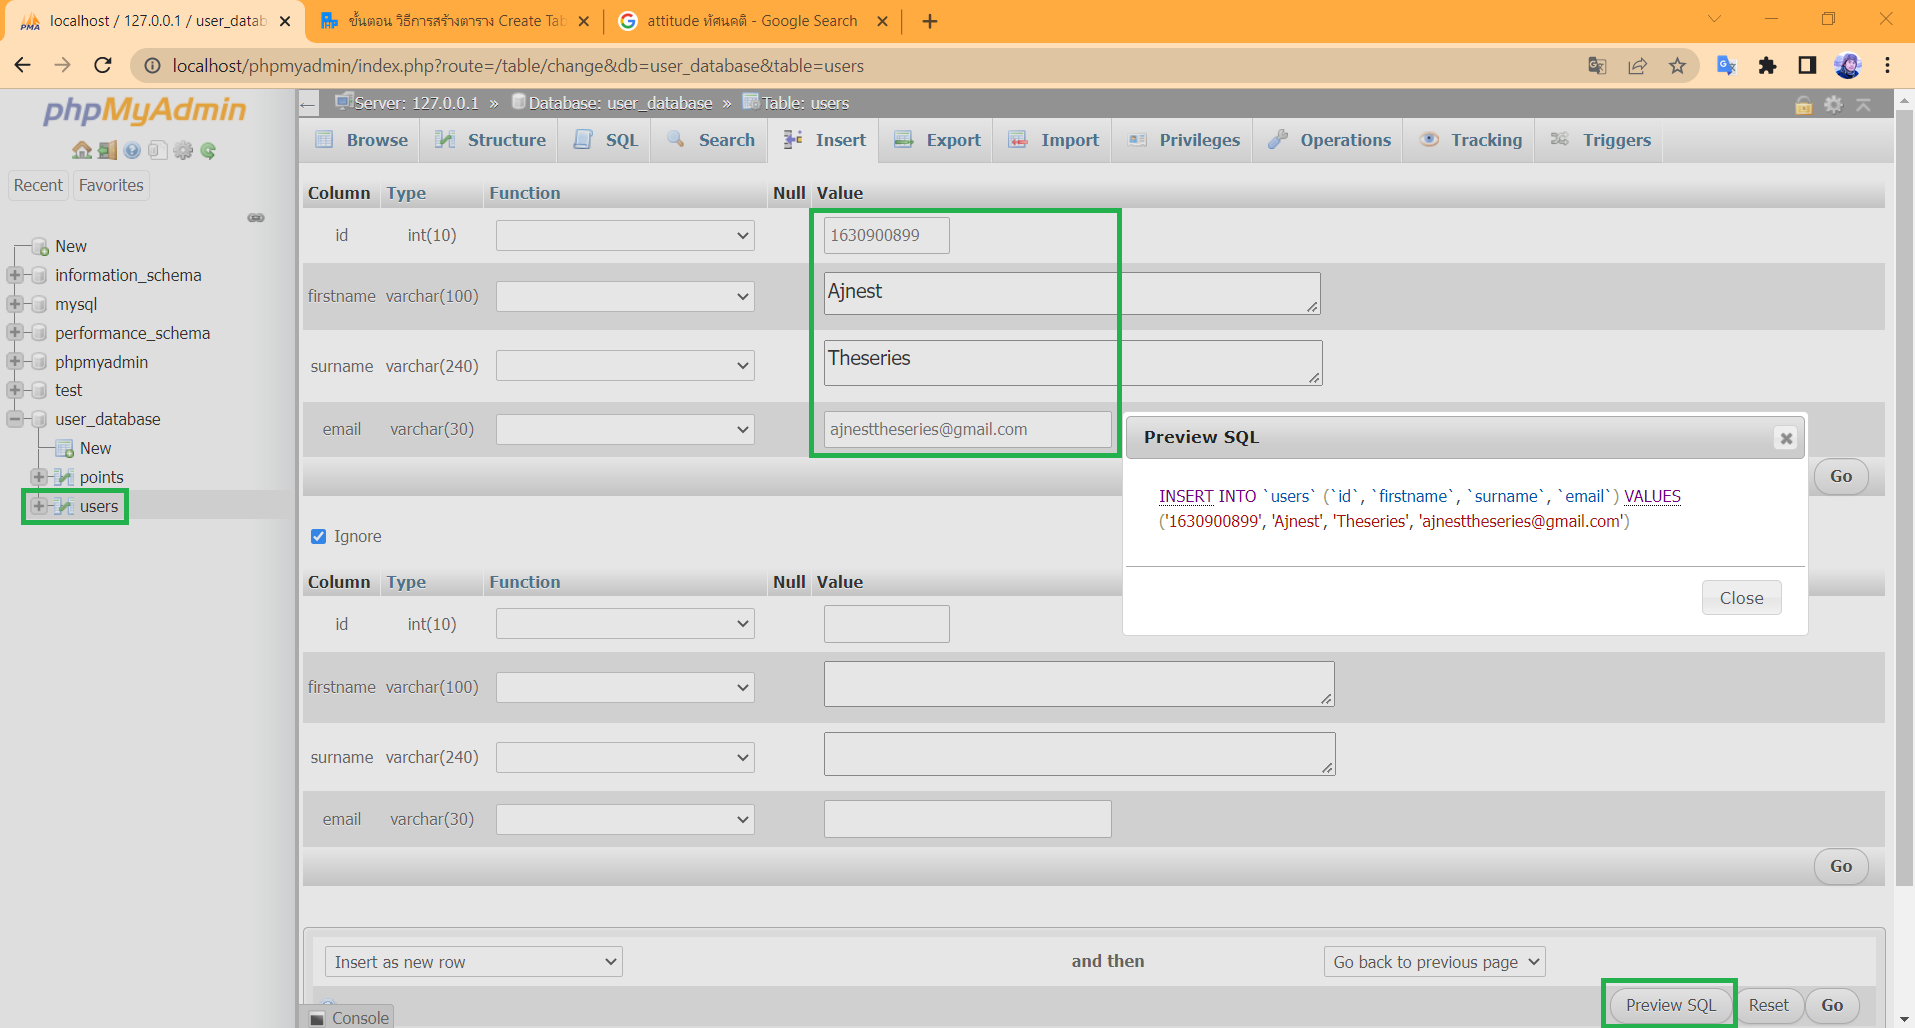Expand the points table tree node
The height and width of the screenshot is (1028, 1915).
[x=38, y=477]
